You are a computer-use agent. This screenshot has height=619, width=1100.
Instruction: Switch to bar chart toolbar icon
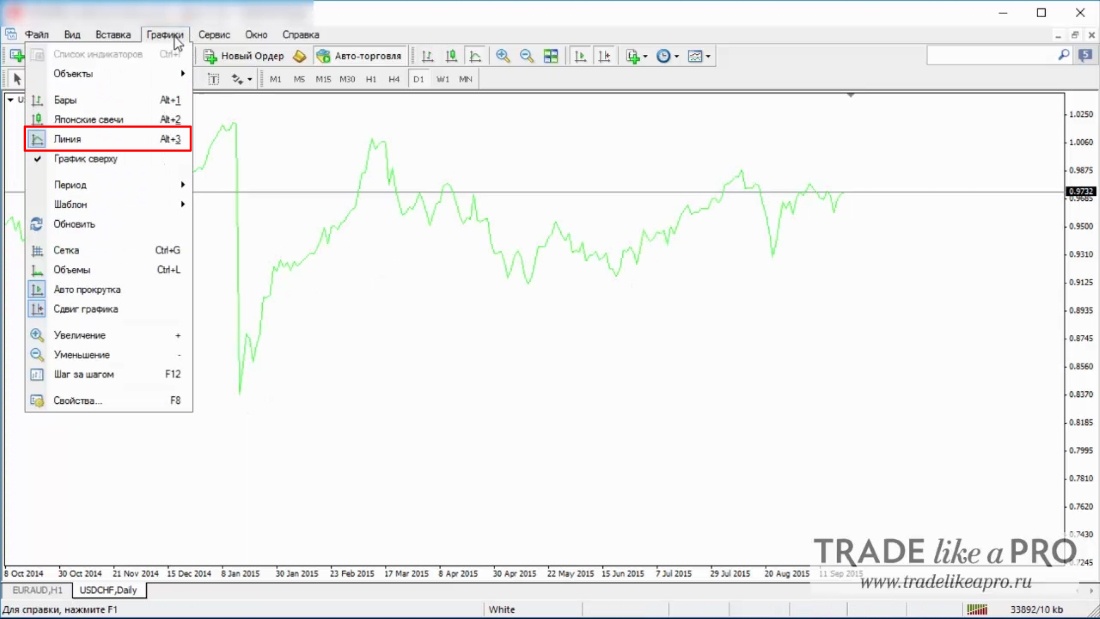point(427,56)
